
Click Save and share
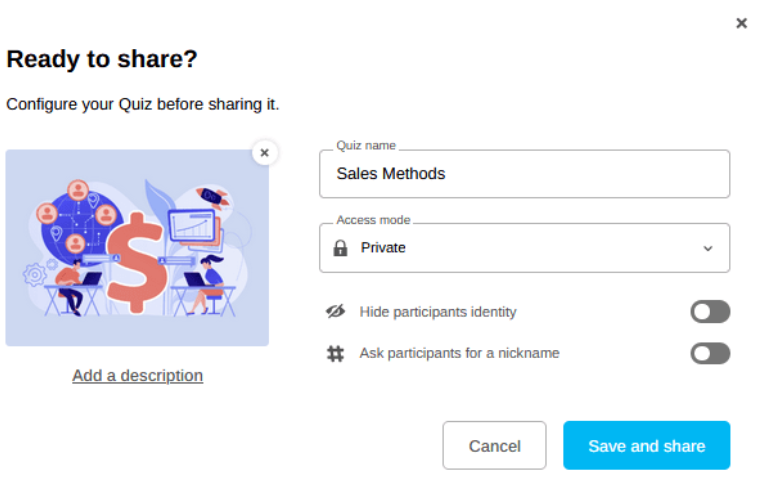[x=646, y=446]
